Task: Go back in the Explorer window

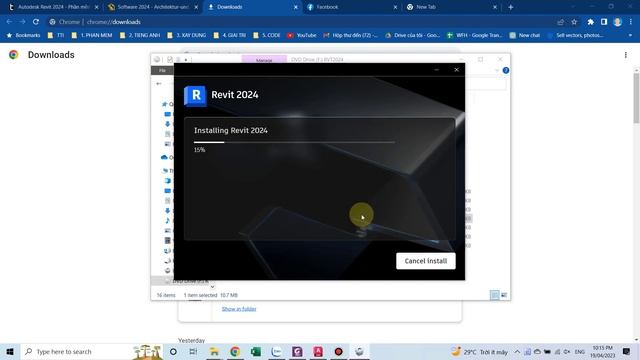Action: coord(159,84)
